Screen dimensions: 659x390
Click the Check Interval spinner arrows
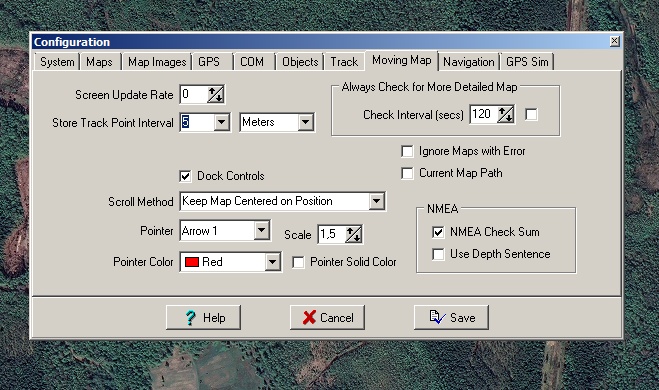coord(505,114)
